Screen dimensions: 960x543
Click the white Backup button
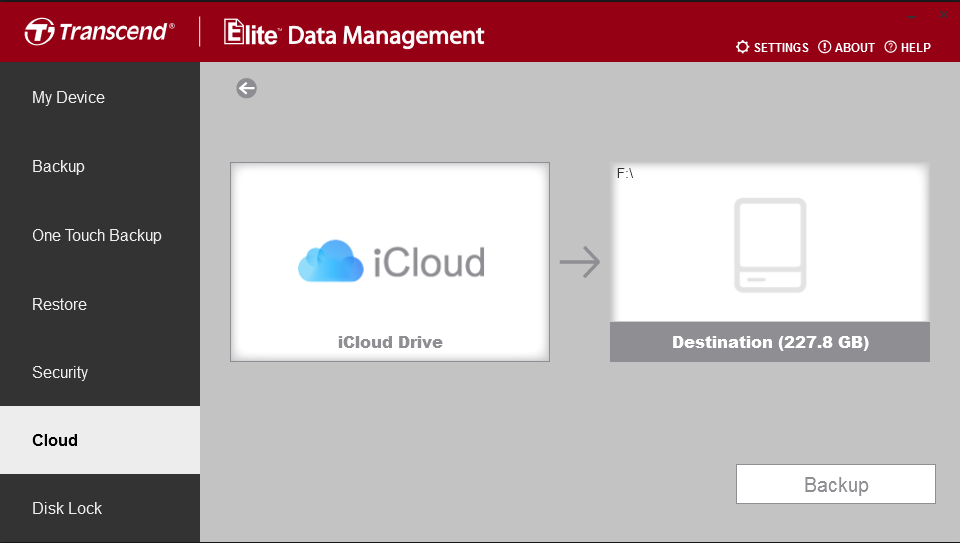point(836,484)
